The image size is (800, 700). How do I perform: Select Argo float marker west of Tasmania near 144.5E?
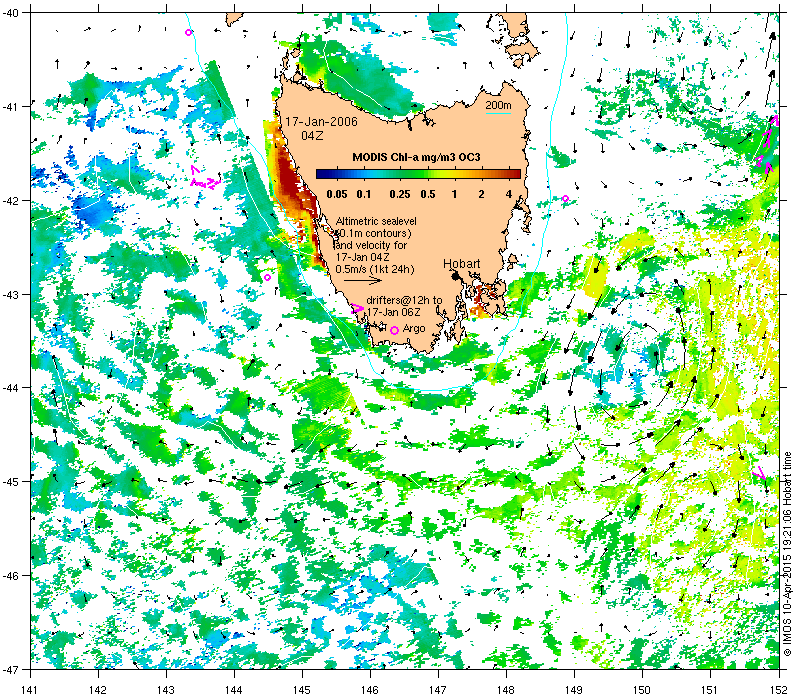[x=267, y=278]
